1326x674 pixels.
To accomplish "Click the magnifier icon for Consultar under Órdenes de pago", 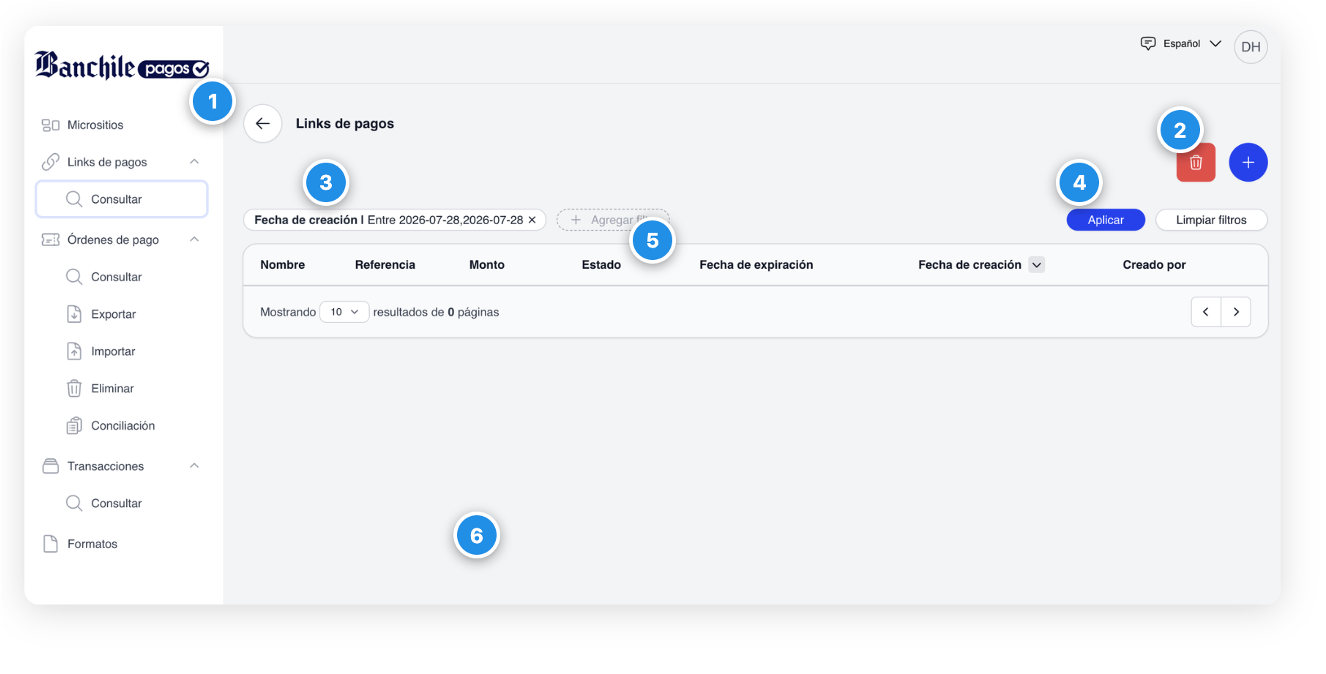I will [x=74, y=277].
